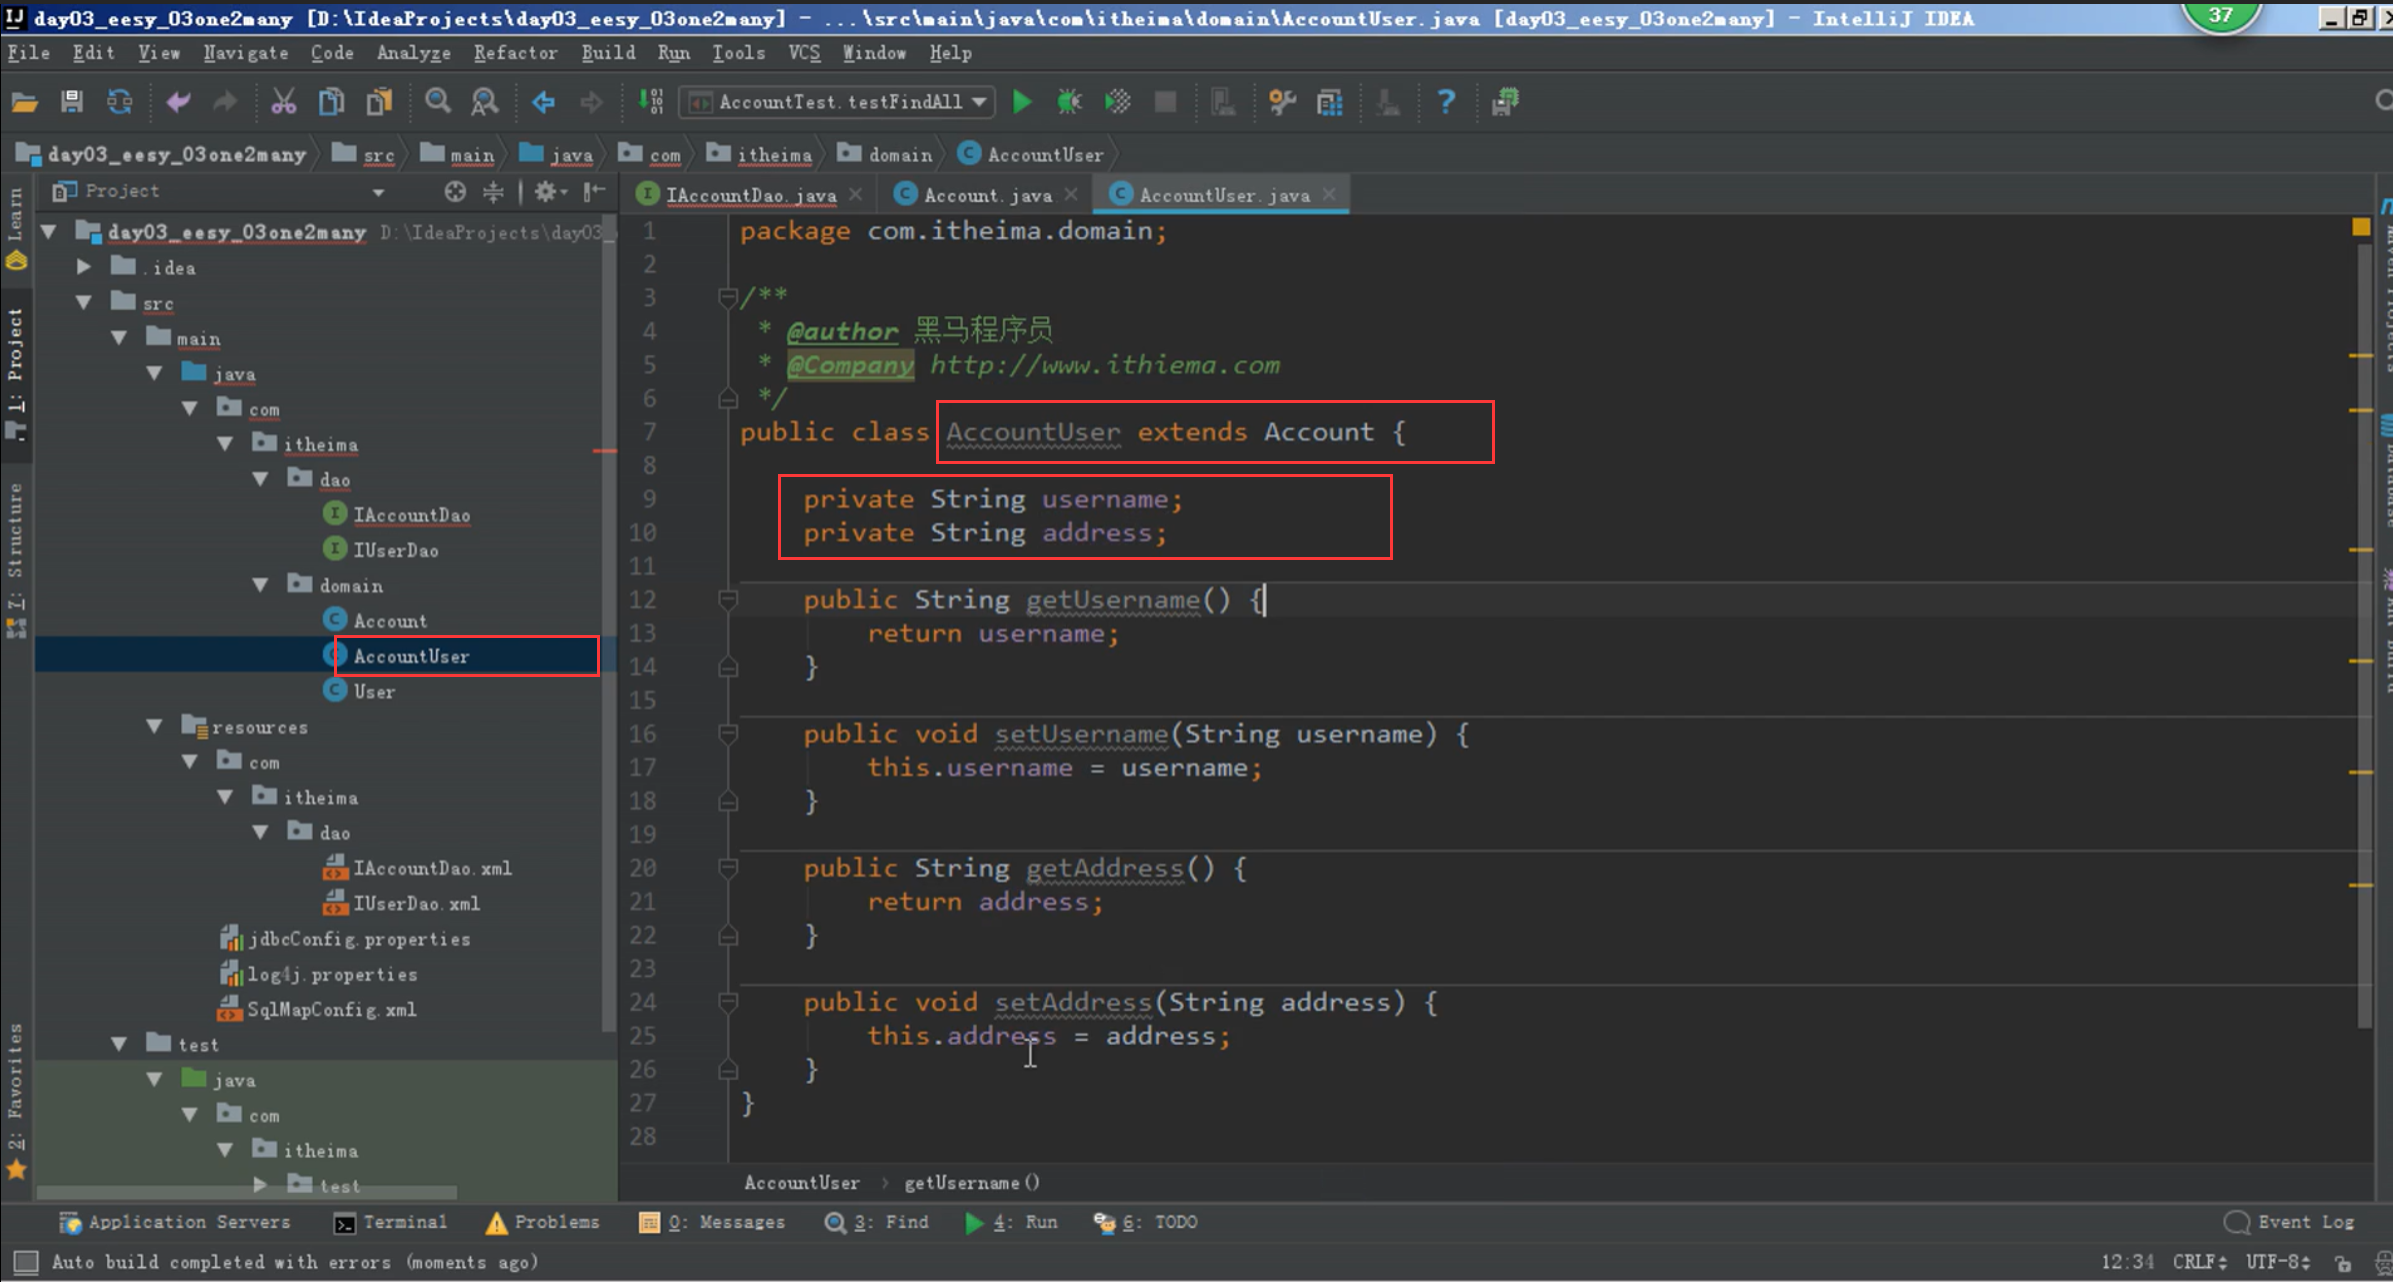Toggle the Project tool window side tab
Image resolution: width=2393 pixels, height=1282 pixels.
(x=15, y=360)
